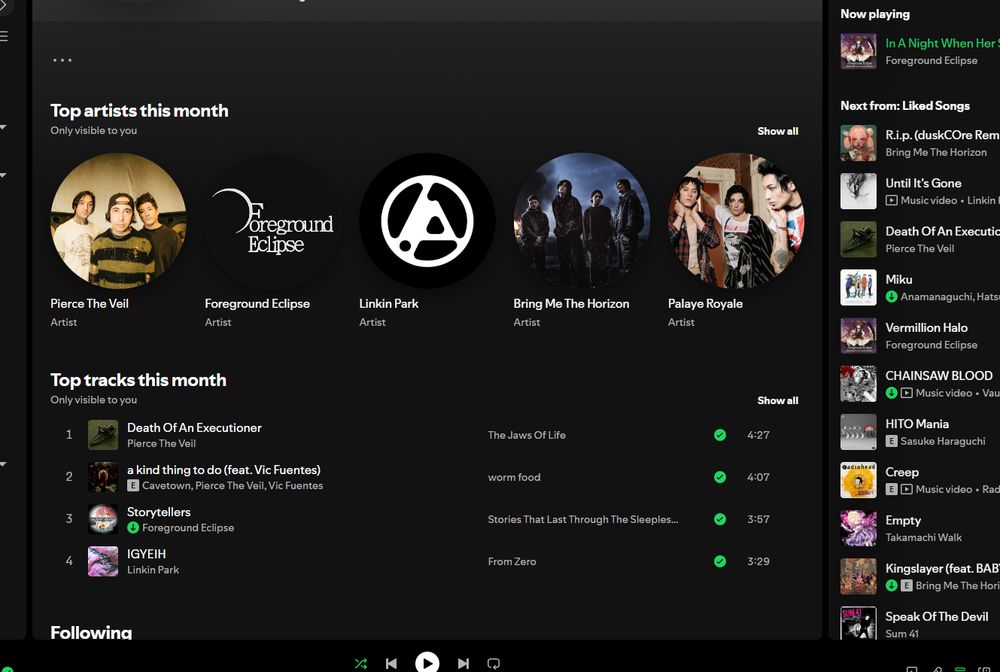The width and height of the screenshot is (1000, 672).
Task: Click Pierce The Veil under Death Of An Executioner in queue
Action: pyautogui.click(x=920, y=249)
